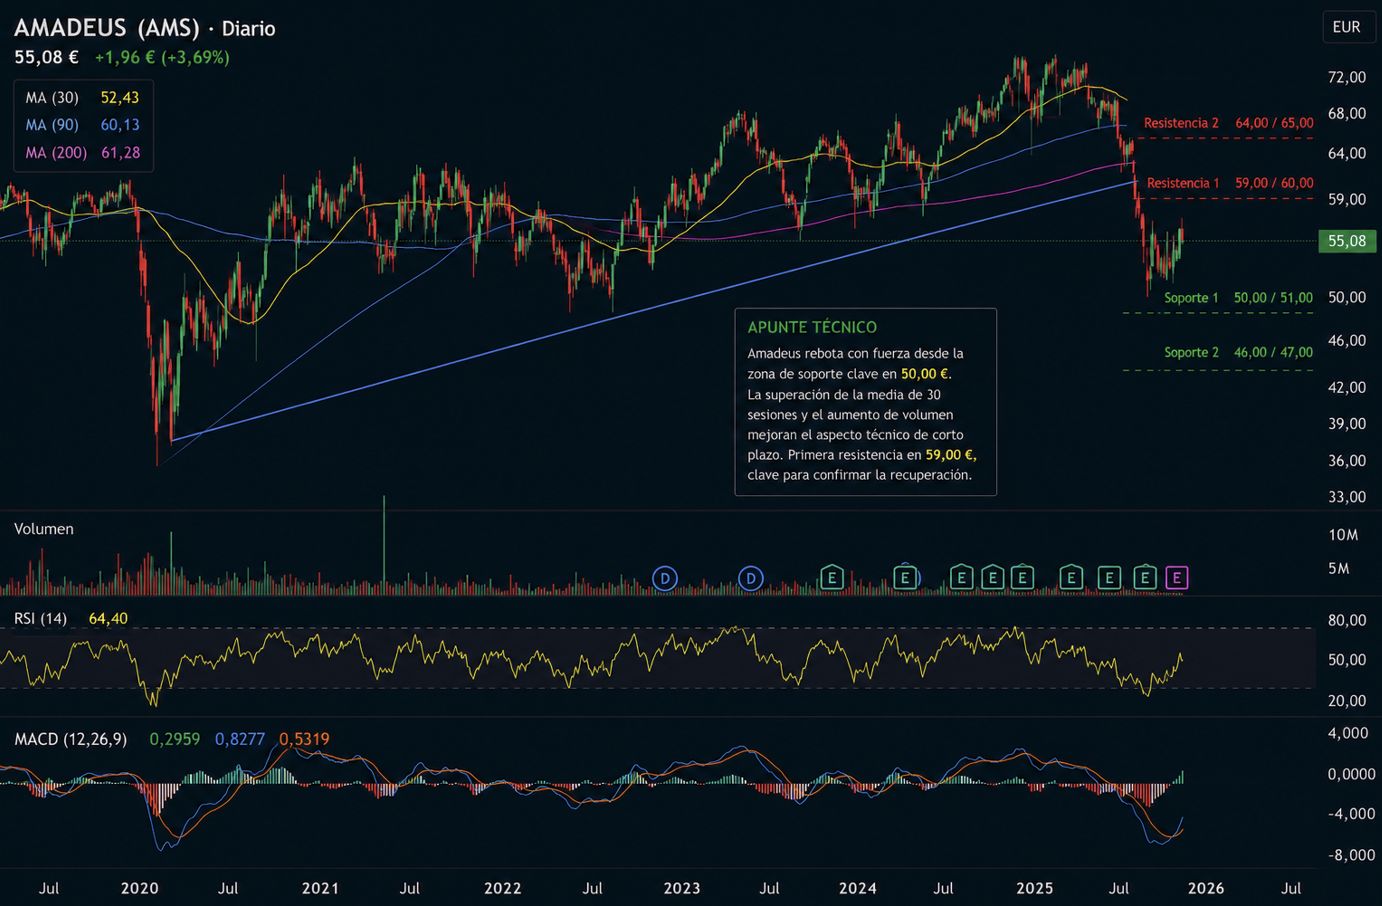Click the 80,00 RSI axis label
The width and height of the screenshot is (1382, 906).
click(1347, 620)
